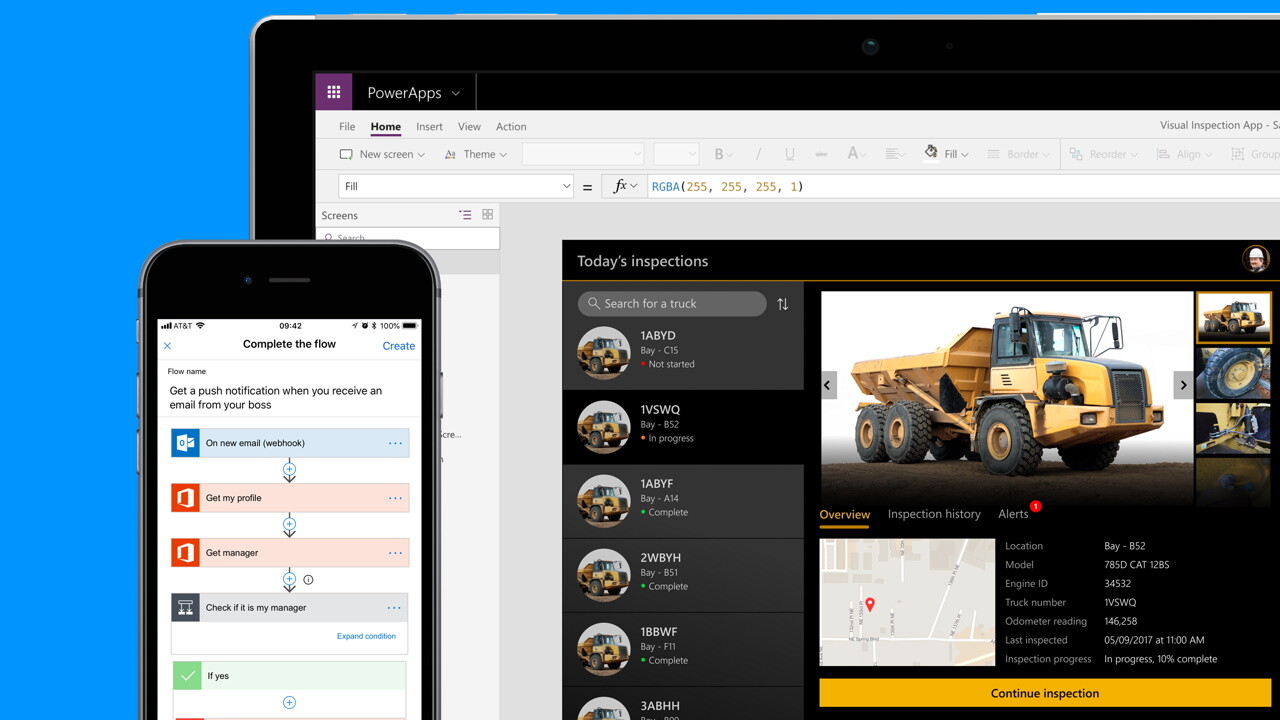Click the previous image arrow on truck photo
The height and width of the screenshot is (720, 1280).
click(x=828, y=385)
